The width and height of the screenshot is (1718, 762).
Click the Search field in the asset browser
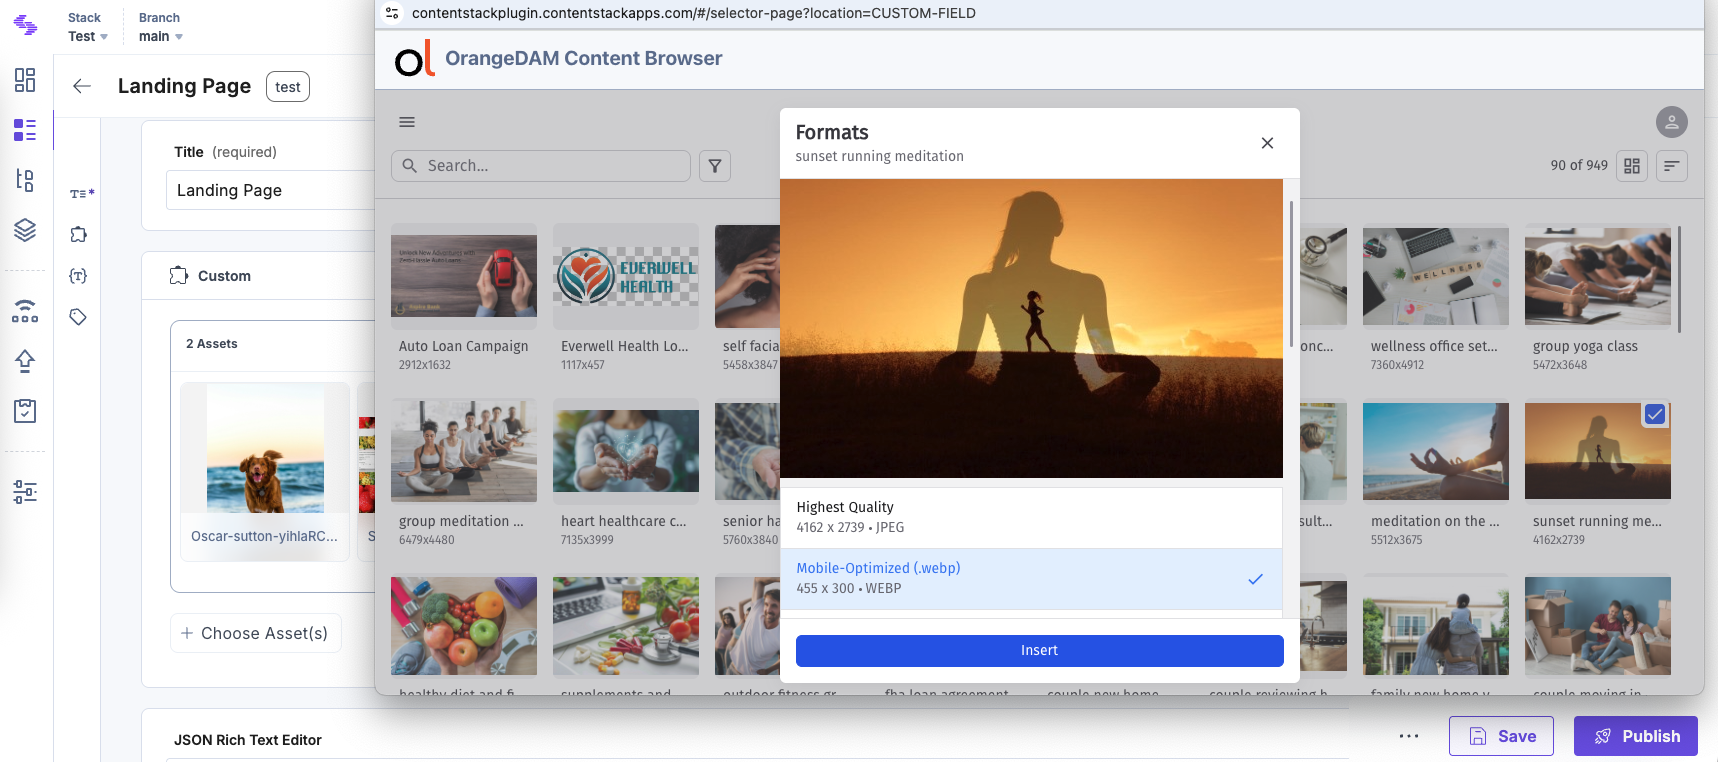tap(541, 166)
